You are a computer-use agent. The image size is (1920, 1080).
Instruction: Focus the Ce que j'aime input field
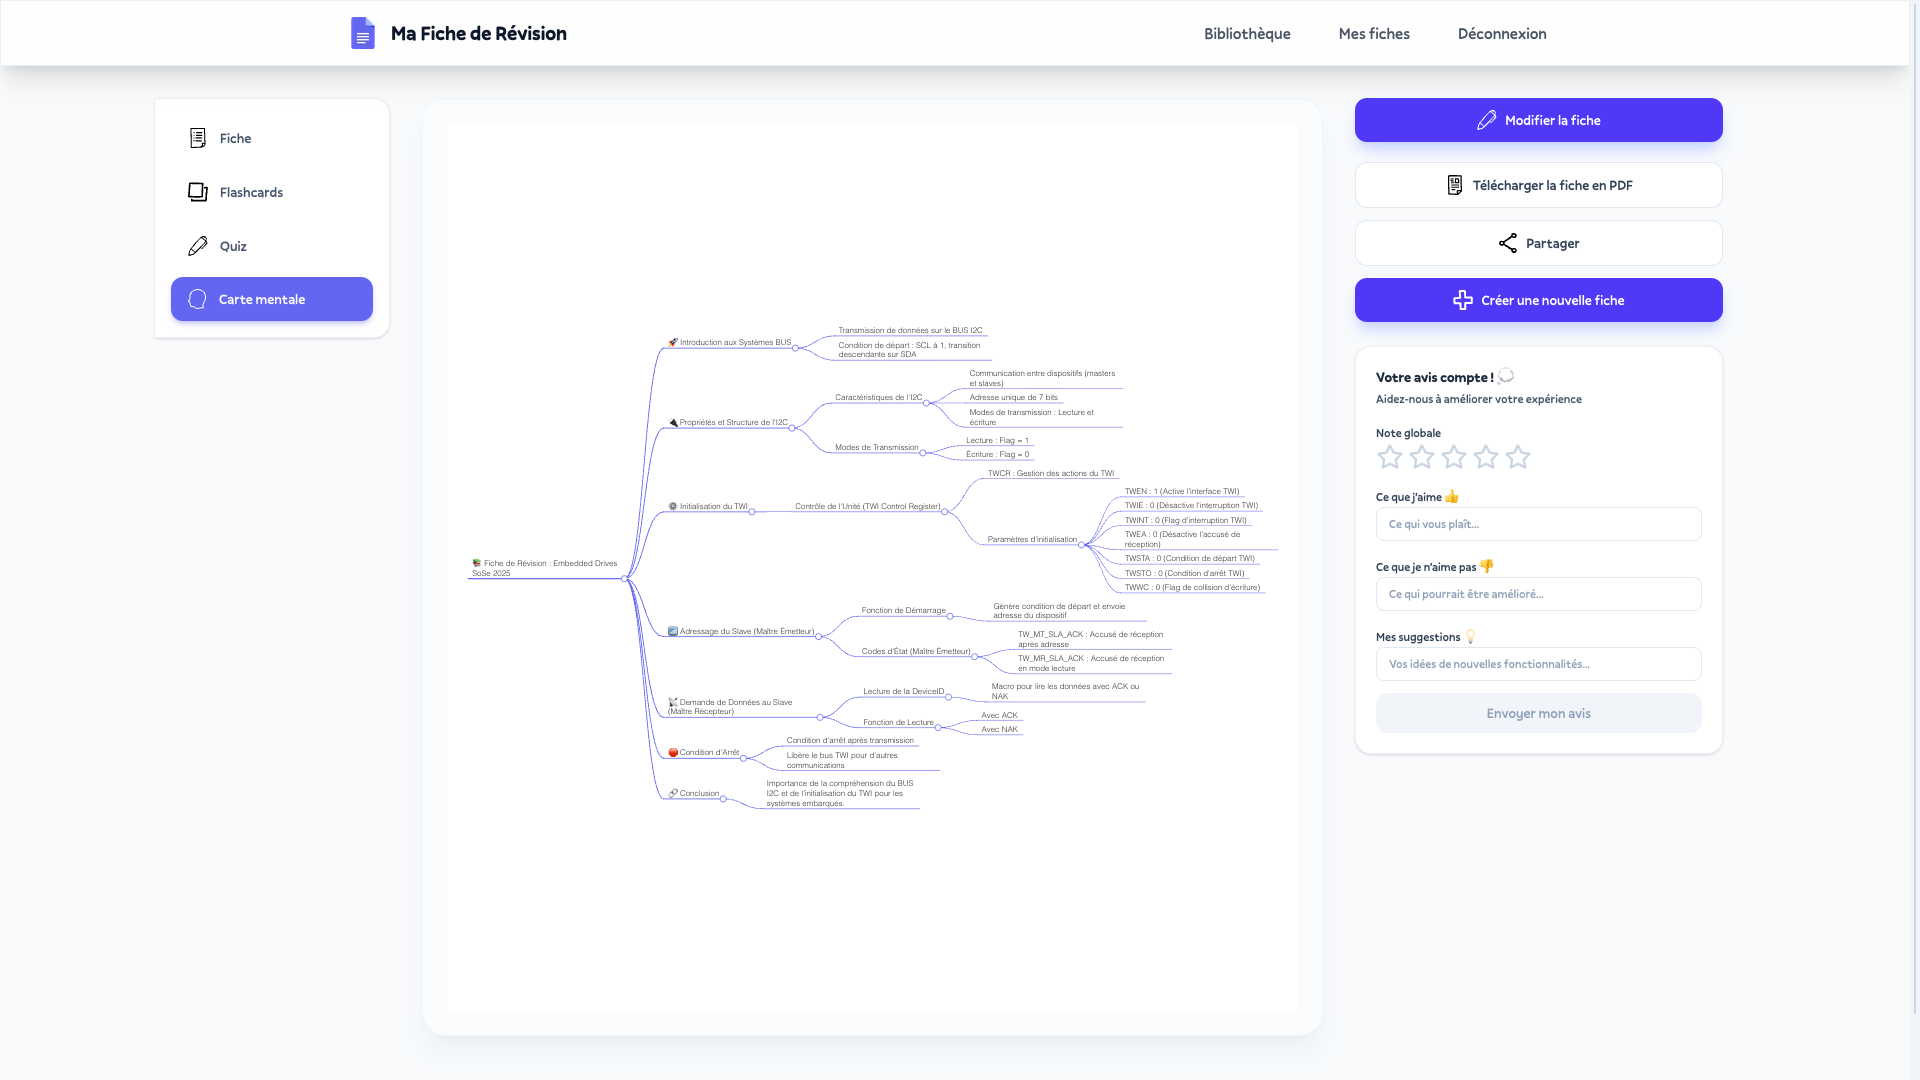(x=1538, y=524)
